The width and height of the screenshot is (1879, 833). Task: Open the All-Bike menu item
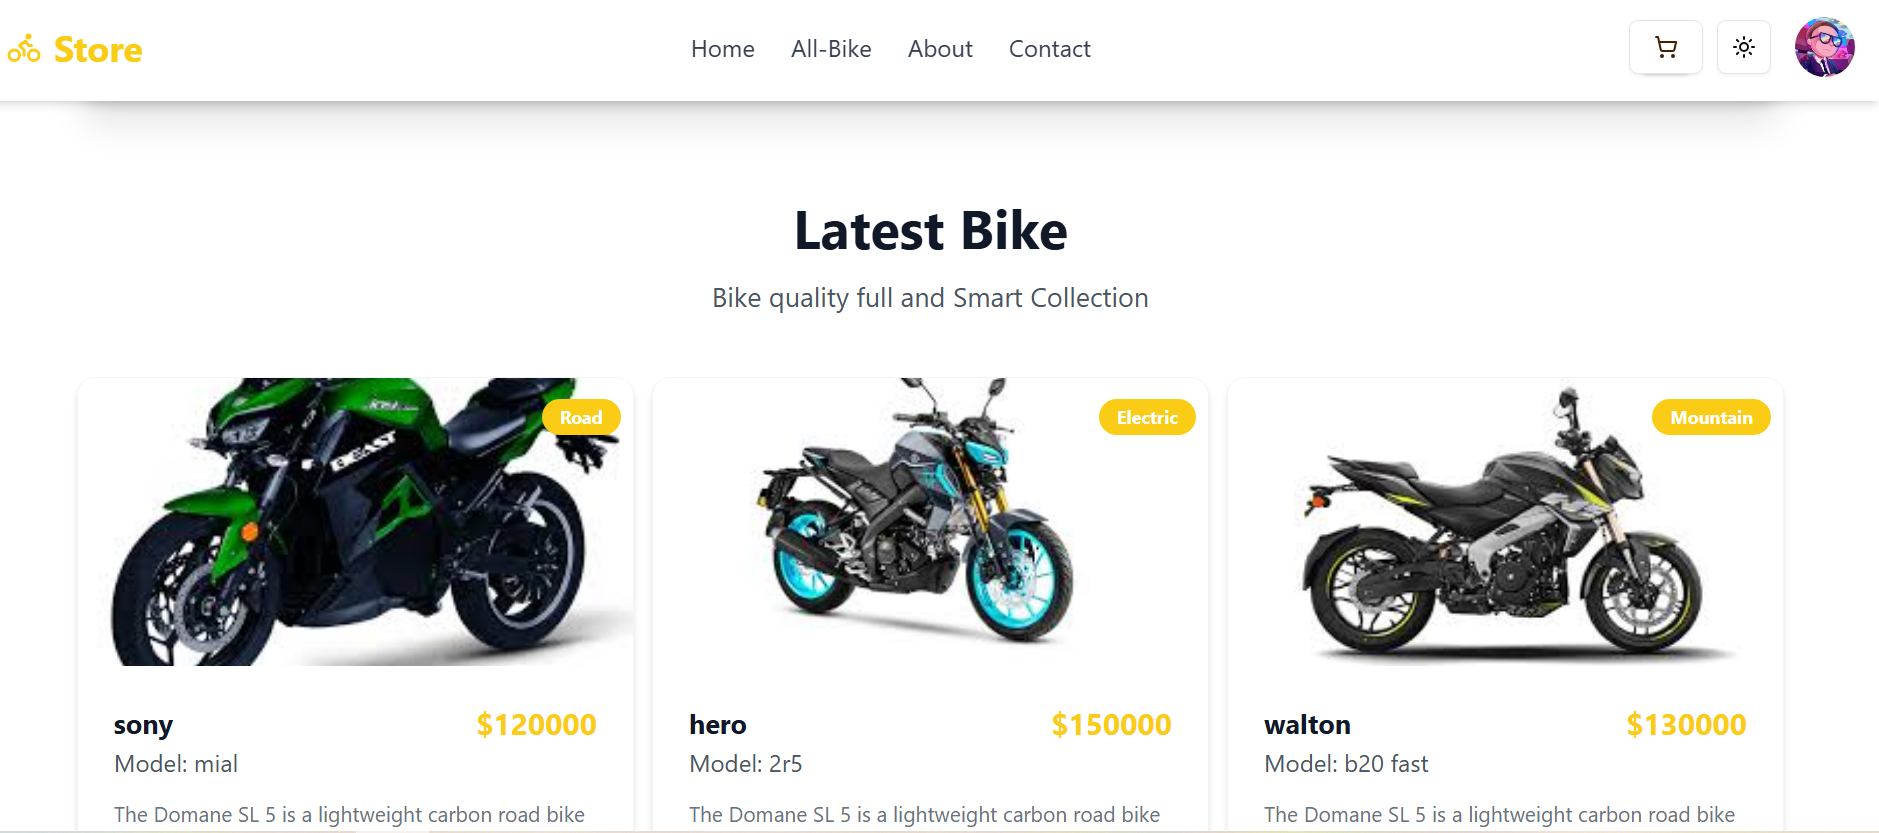(x=831, y=49)
